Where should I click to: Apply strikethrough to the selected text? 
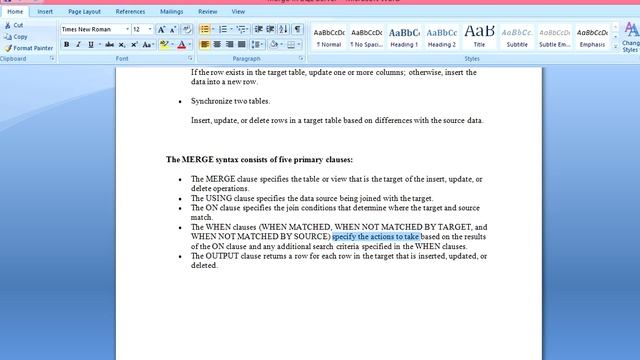109,44
